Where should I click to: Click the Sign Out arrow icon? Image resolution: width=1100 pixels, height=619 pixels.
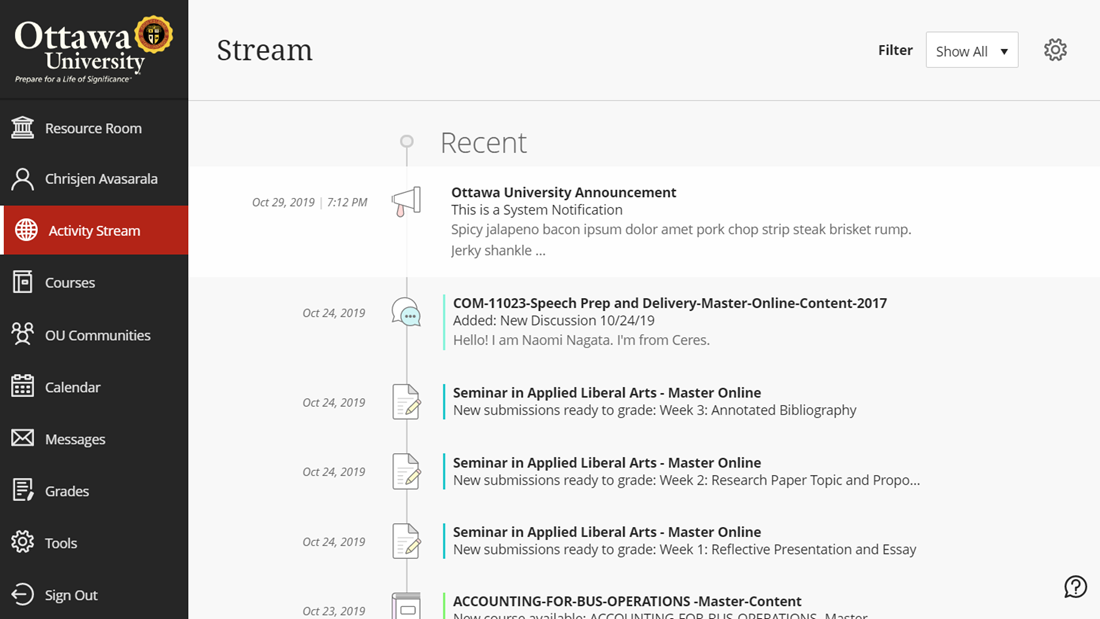point(22,594)
